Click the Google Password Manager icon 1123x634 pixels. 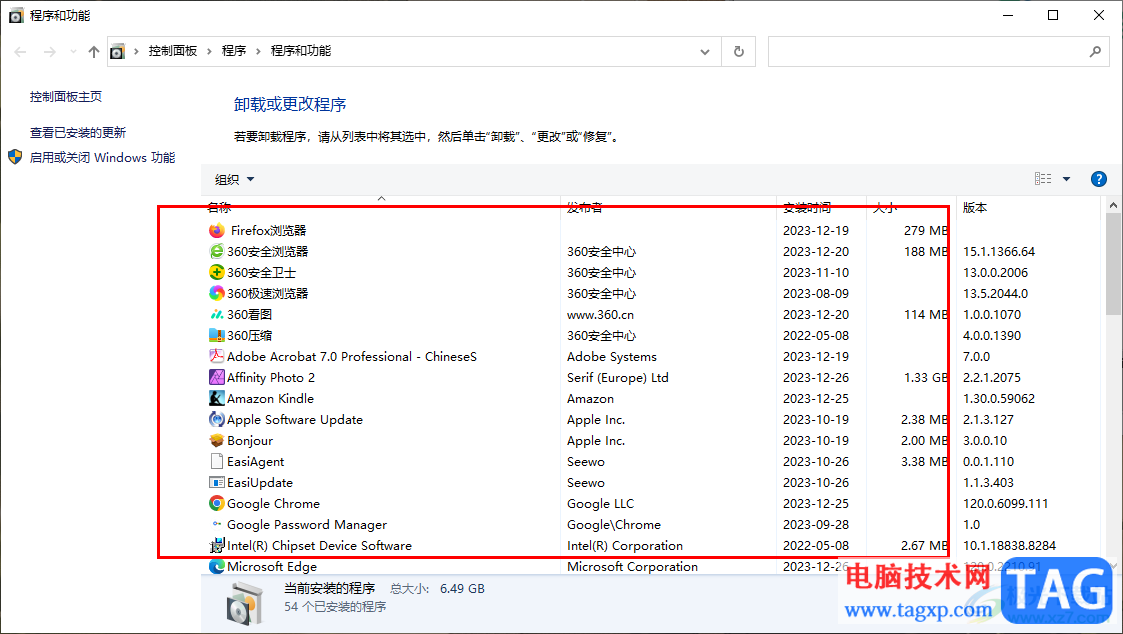click(x=216, y=524)
